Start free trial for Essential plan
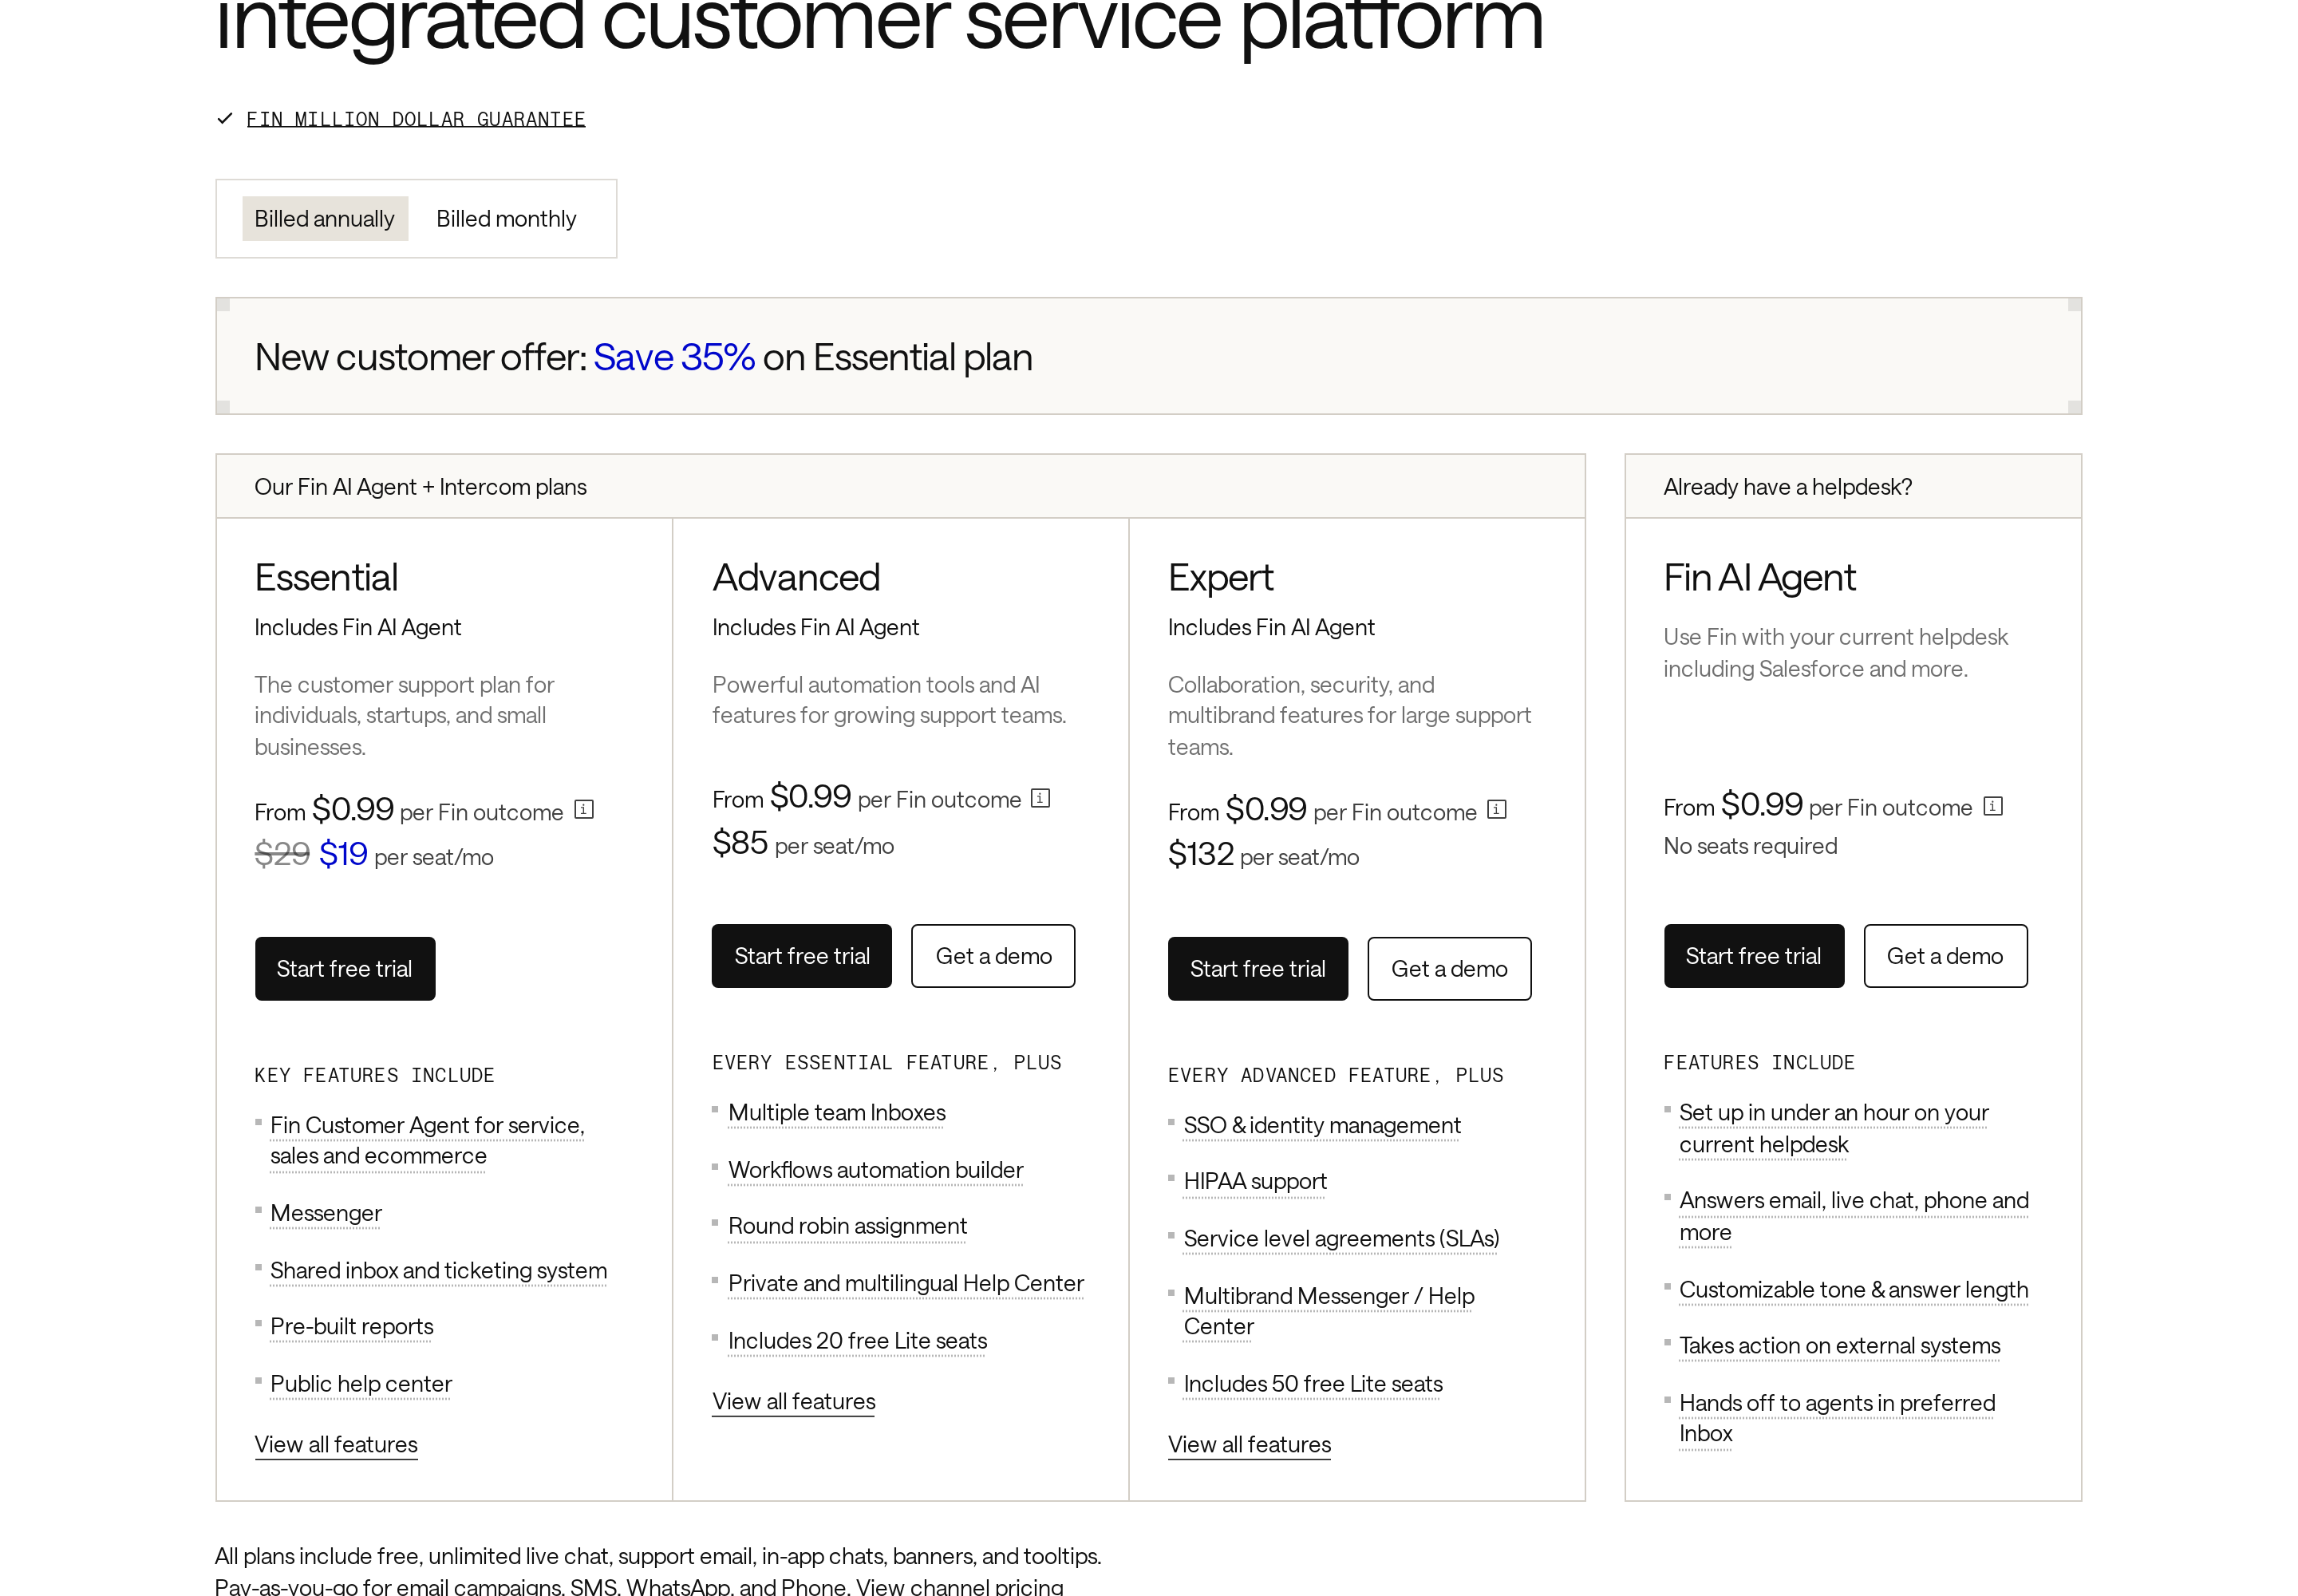Screen dimensions: 2298x1596 (345, 968)
